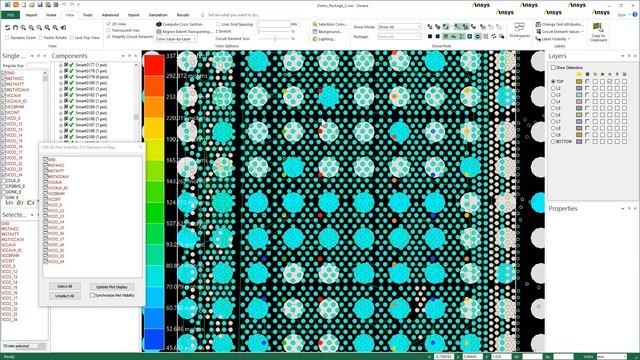Screen dimensions: 640x360
Task: Click the Undo arrow in the title bar
Action: tap(64, 5)
